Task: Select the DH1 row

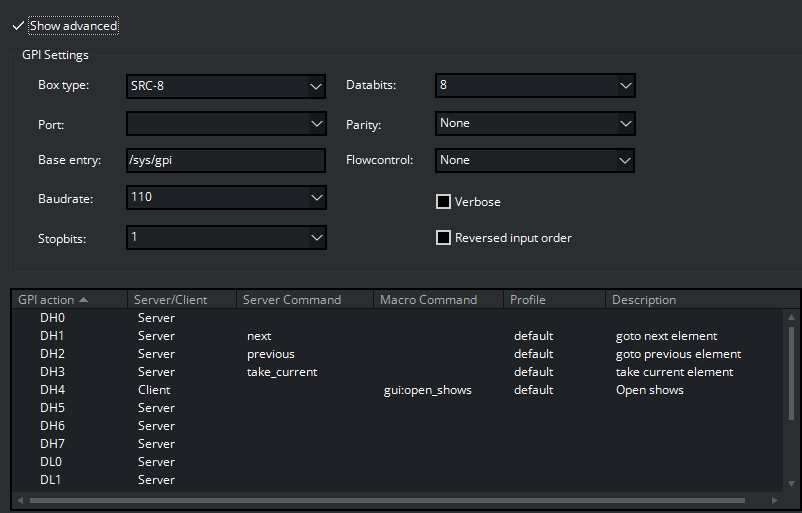Action: point(52,336)
